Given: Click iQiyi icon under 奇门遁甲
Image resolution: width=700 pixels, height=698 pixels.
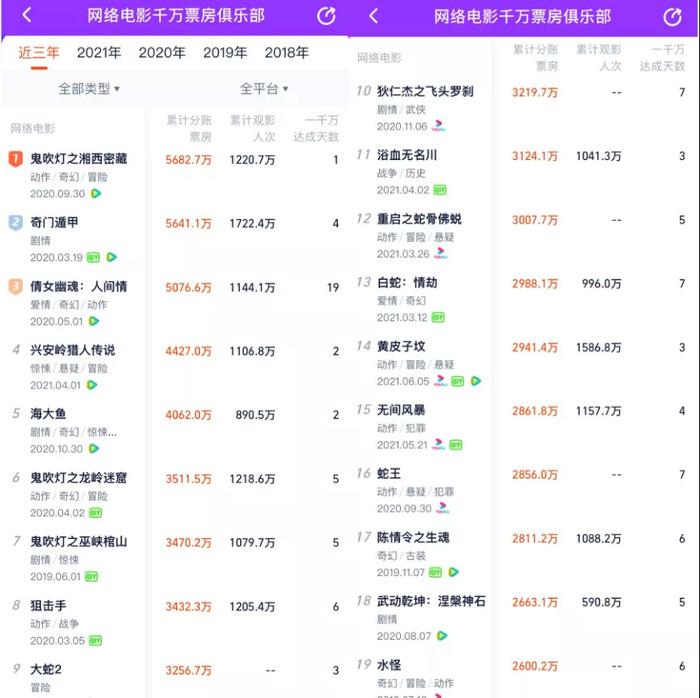Looking at the screenshot, I should 93,258.
